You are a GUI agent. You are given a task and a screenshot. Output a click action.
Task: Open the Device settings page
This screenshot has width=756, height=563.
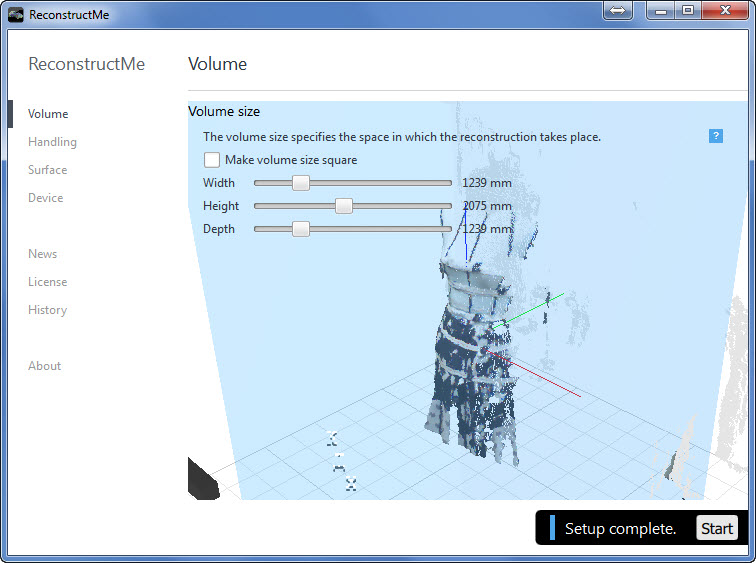(x=45, y=198)
